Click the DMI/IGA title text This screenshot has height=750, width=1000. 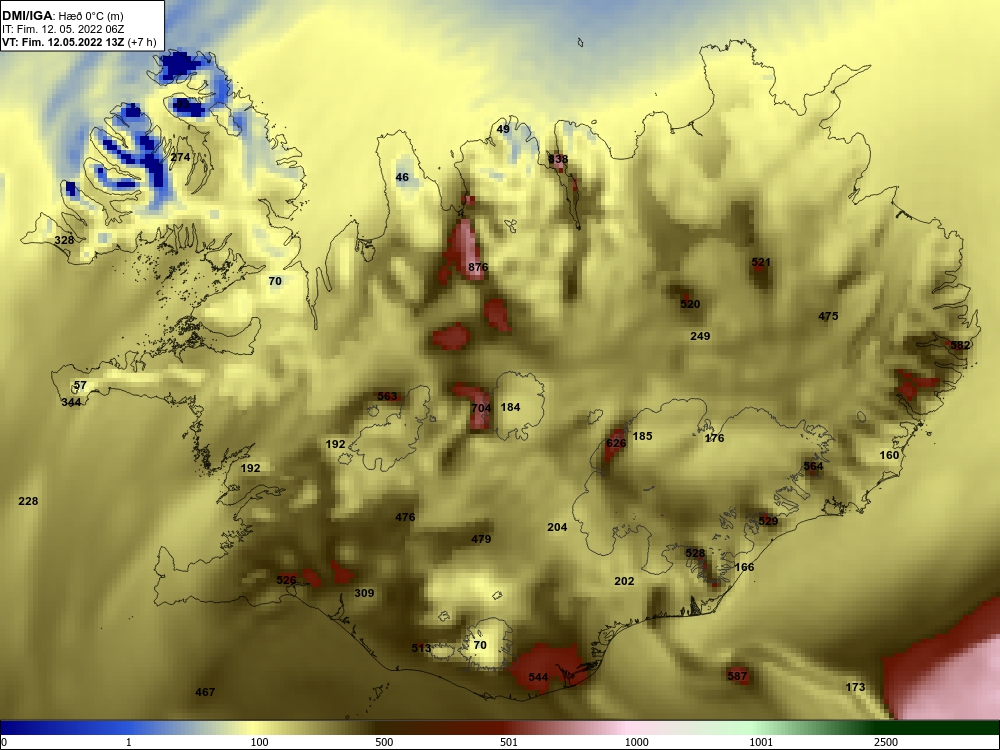tap(62, 16)
